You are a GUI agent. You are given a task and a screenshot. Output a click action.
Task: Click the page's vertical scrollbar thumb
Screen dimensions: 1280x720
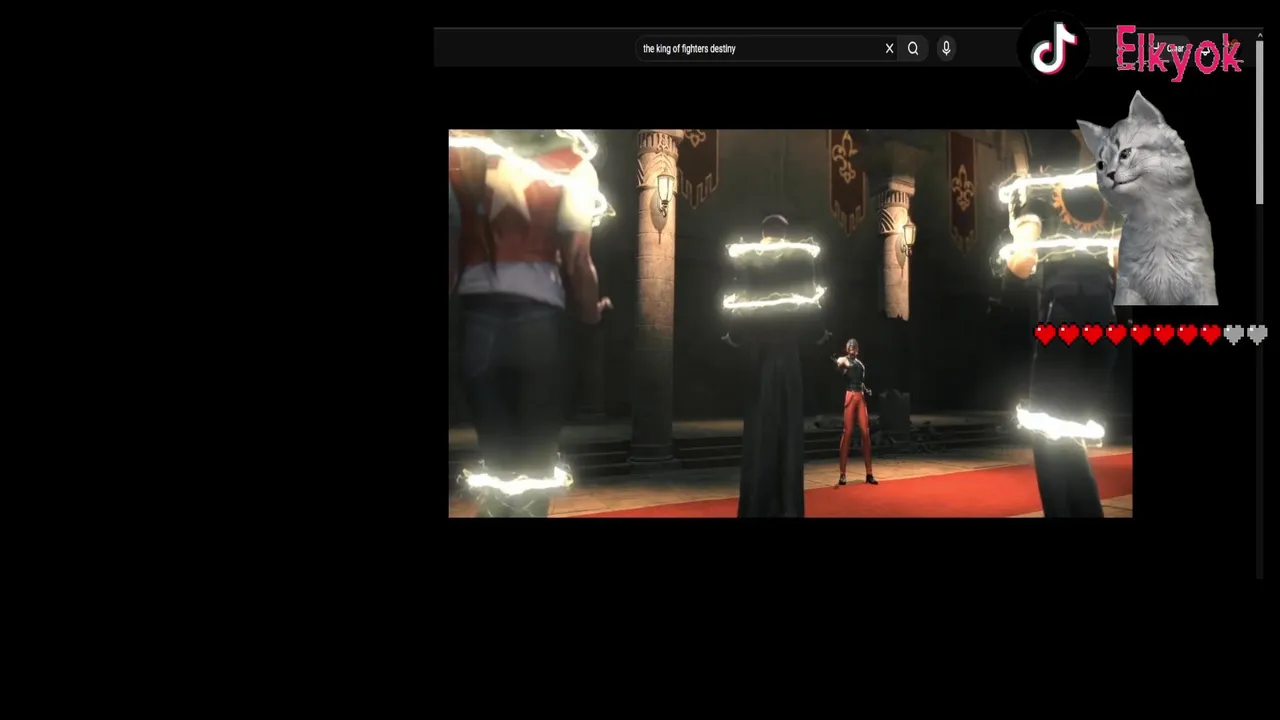tap(1260, 122)
